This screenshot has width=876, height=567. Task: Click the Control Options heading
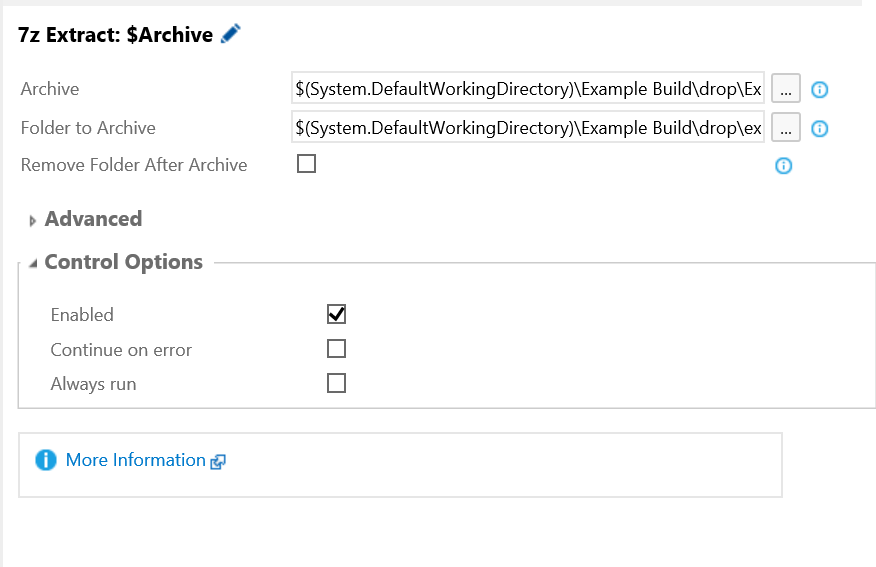pyautogui.click(x=123, y=261)
